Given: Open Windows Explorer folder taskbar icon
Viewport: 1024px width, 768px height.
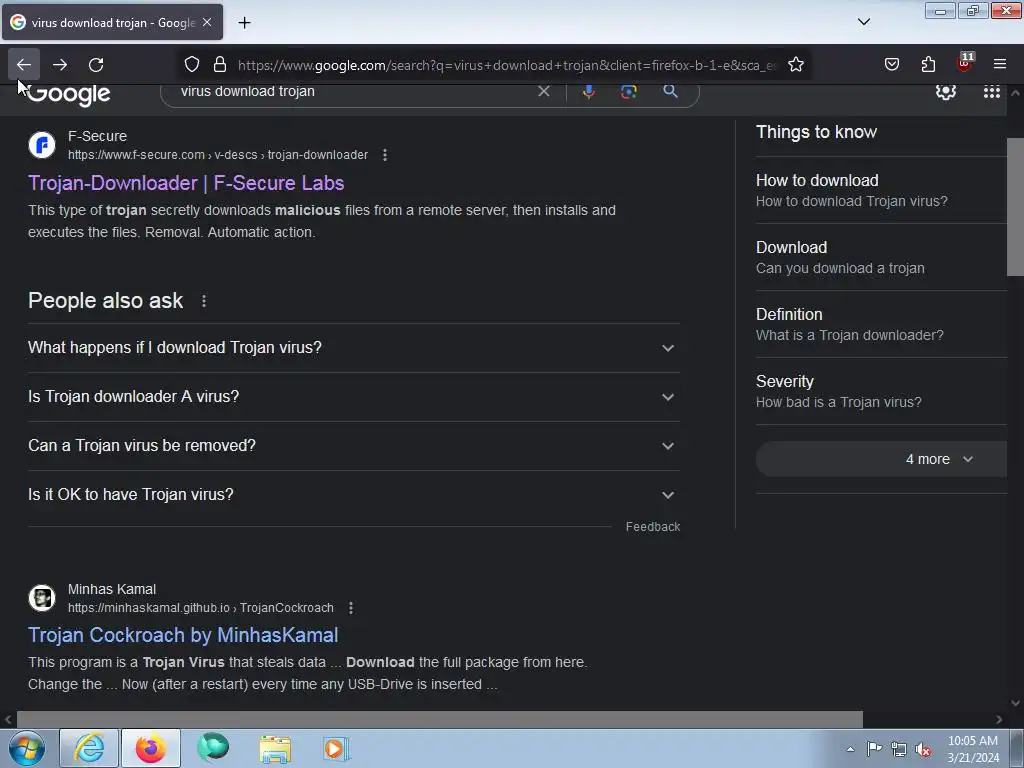Looking at the screenshot, I should (275, 748).
